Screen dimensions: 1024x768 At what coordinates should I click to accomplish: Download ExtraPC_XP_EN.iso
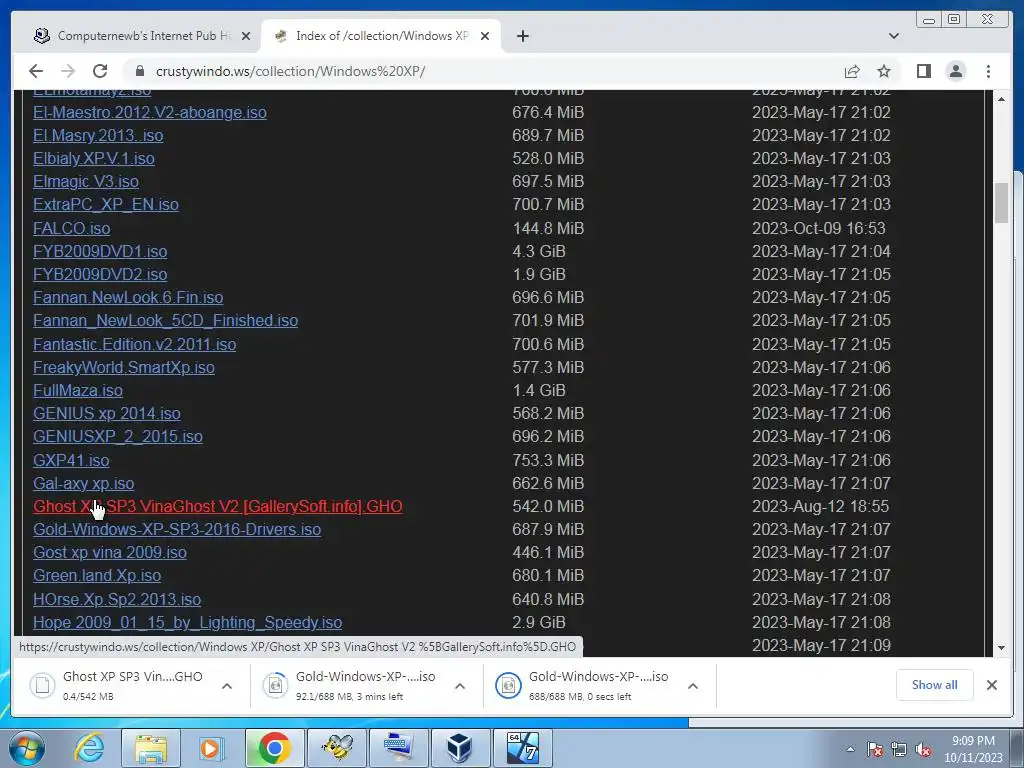point(106,204)
